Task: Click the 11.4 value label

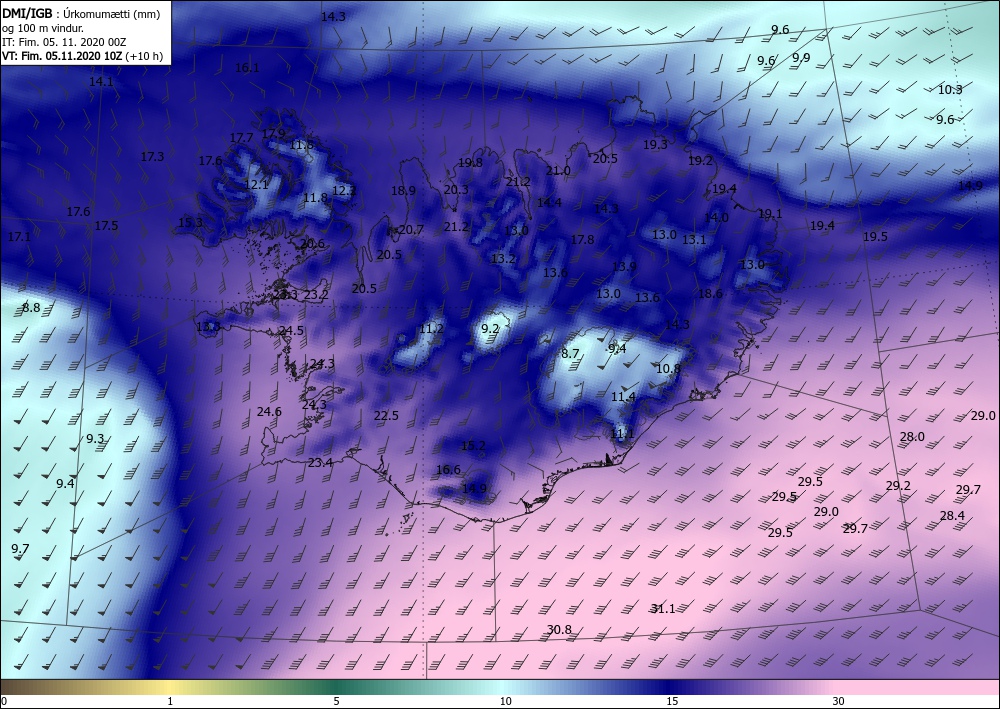Action: tap(623, 397)
